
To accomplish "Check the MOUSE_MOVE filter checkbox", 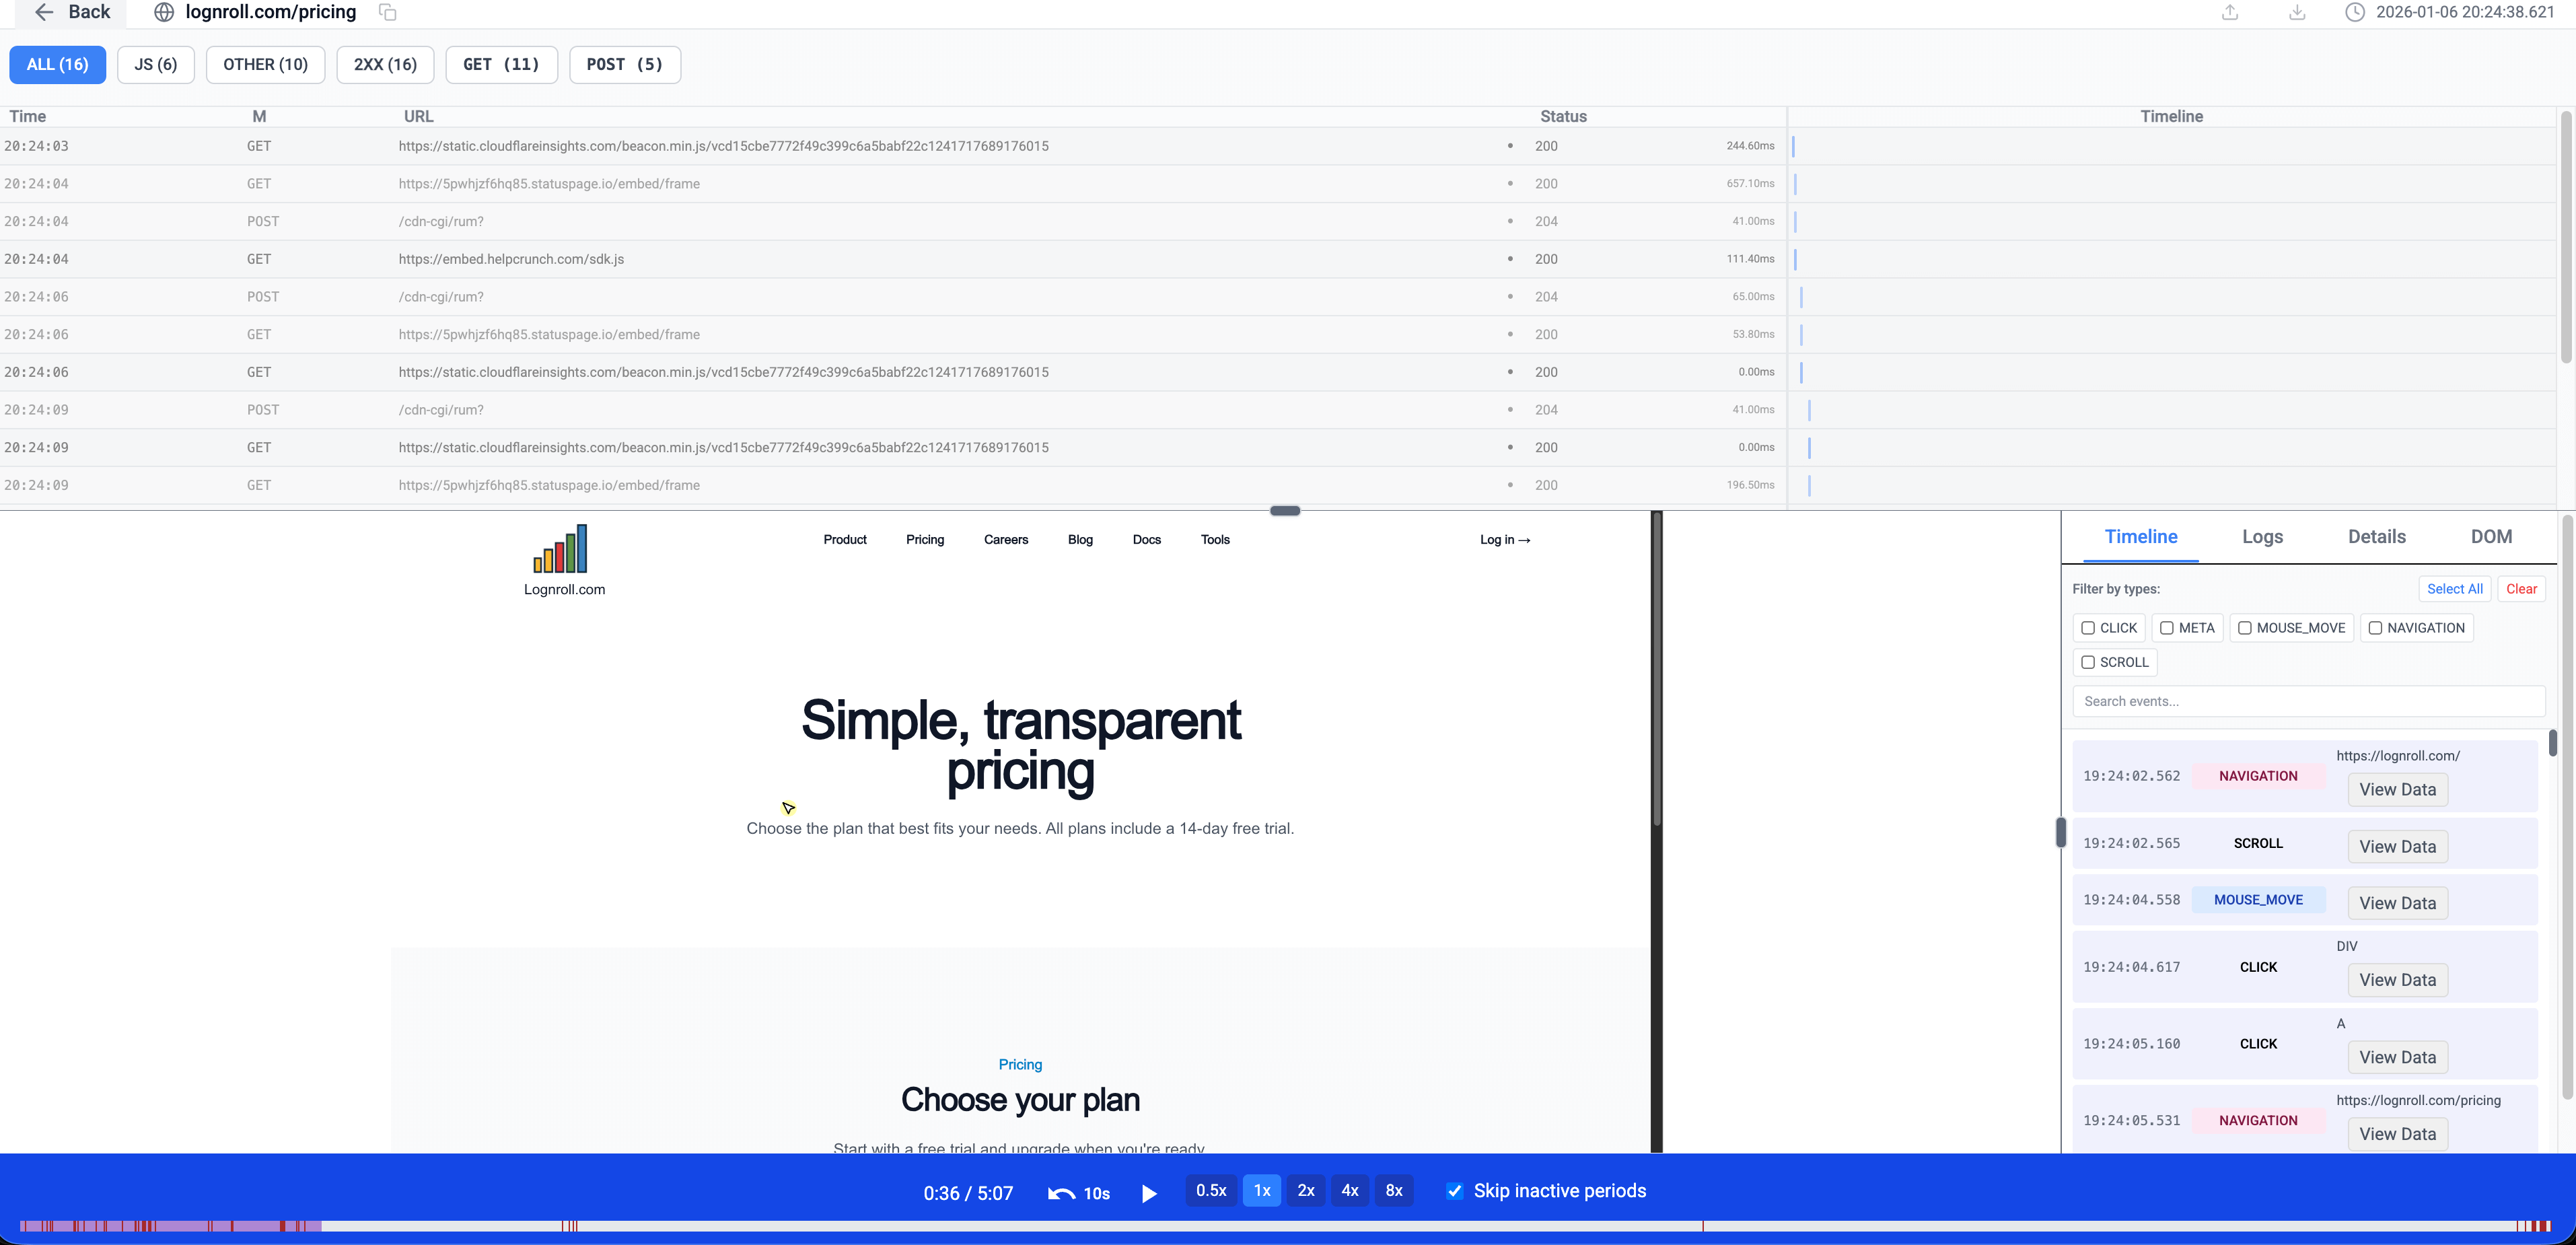I will click(2245, 628).
